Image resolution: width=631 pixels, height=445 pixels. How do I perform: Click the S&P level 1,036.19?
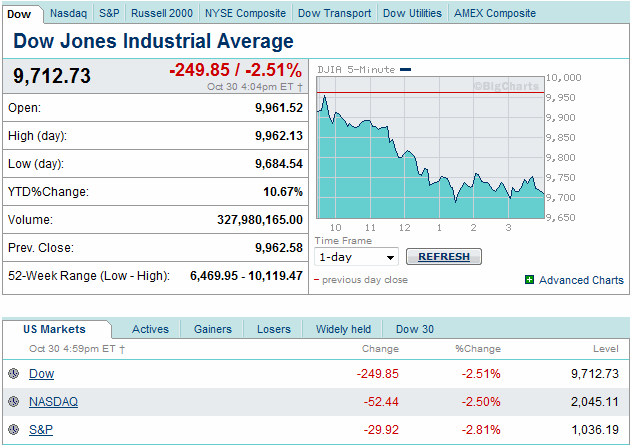(x=595, y=429)
